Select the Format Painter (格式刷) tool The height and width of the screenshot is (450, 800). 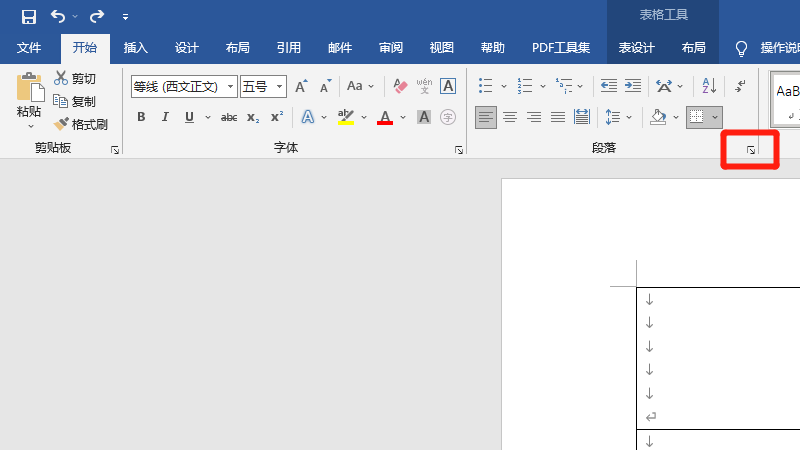click(x=81, y=124)
